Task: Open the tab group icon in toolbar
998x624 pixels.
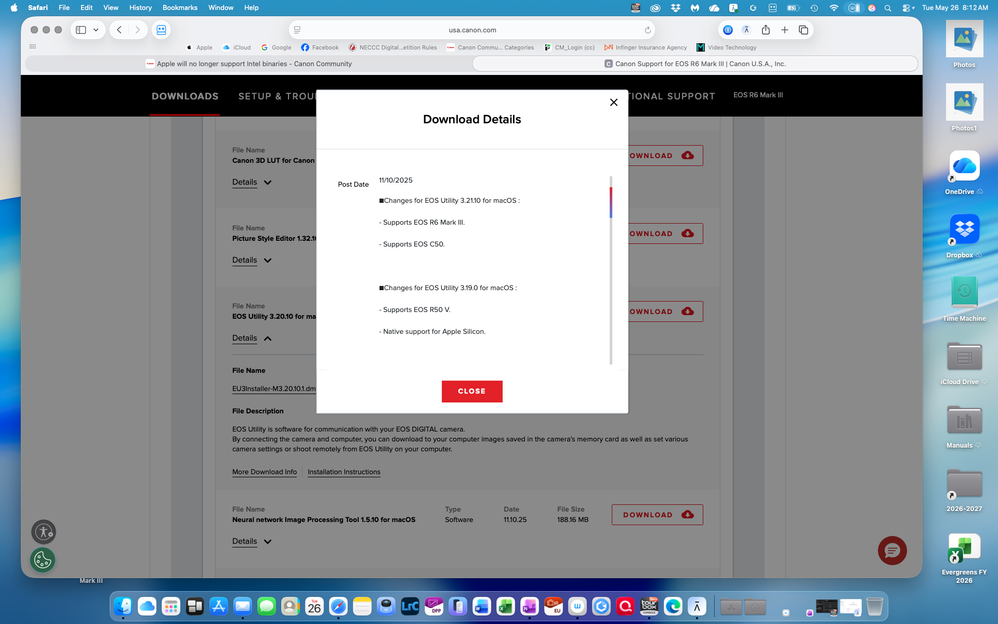Action: coord(161,30)
